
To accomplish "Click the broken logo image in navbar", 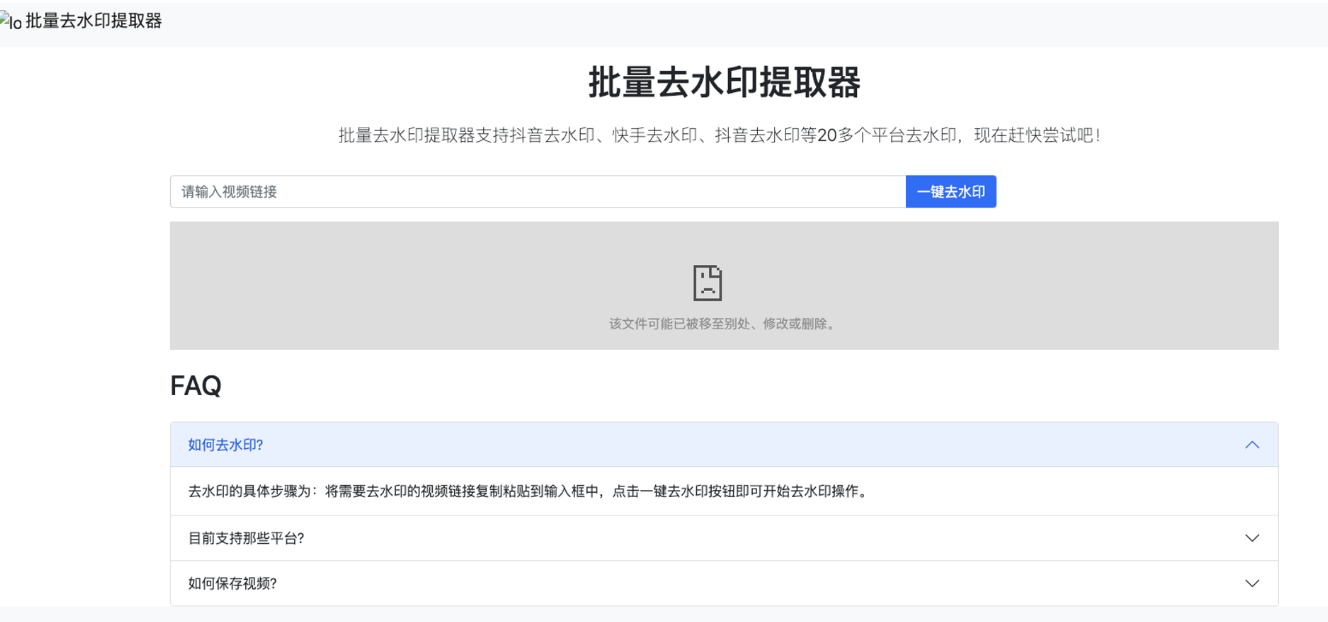I will (x=10, y=22).
